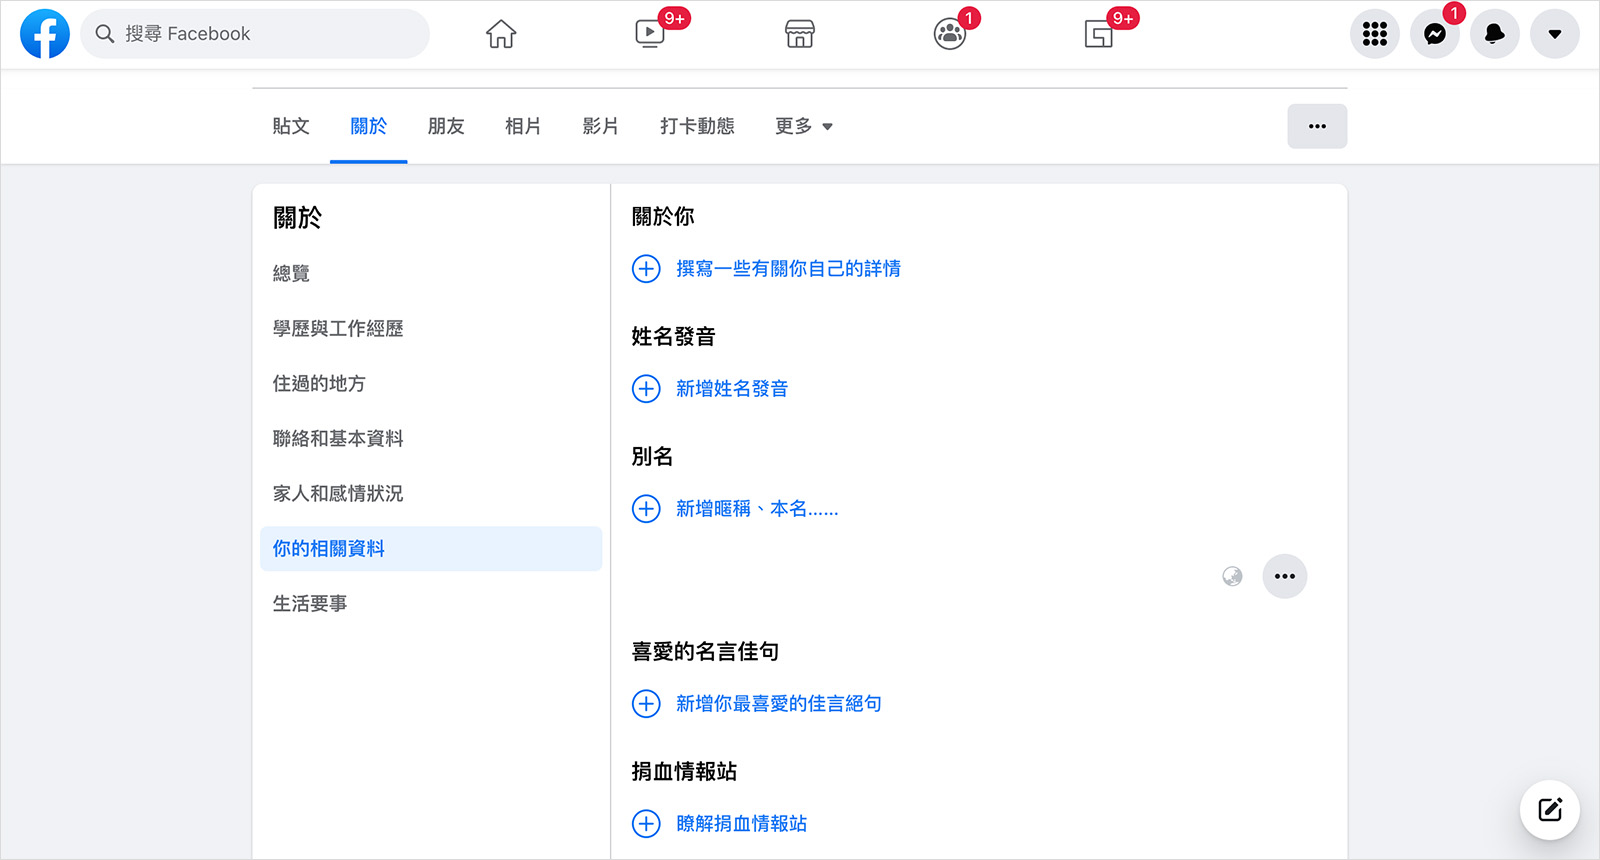This screenshot has width=1600, height=860.
Task: Click the 新增暱稱、本名 link
Action: tap(757, 508)
